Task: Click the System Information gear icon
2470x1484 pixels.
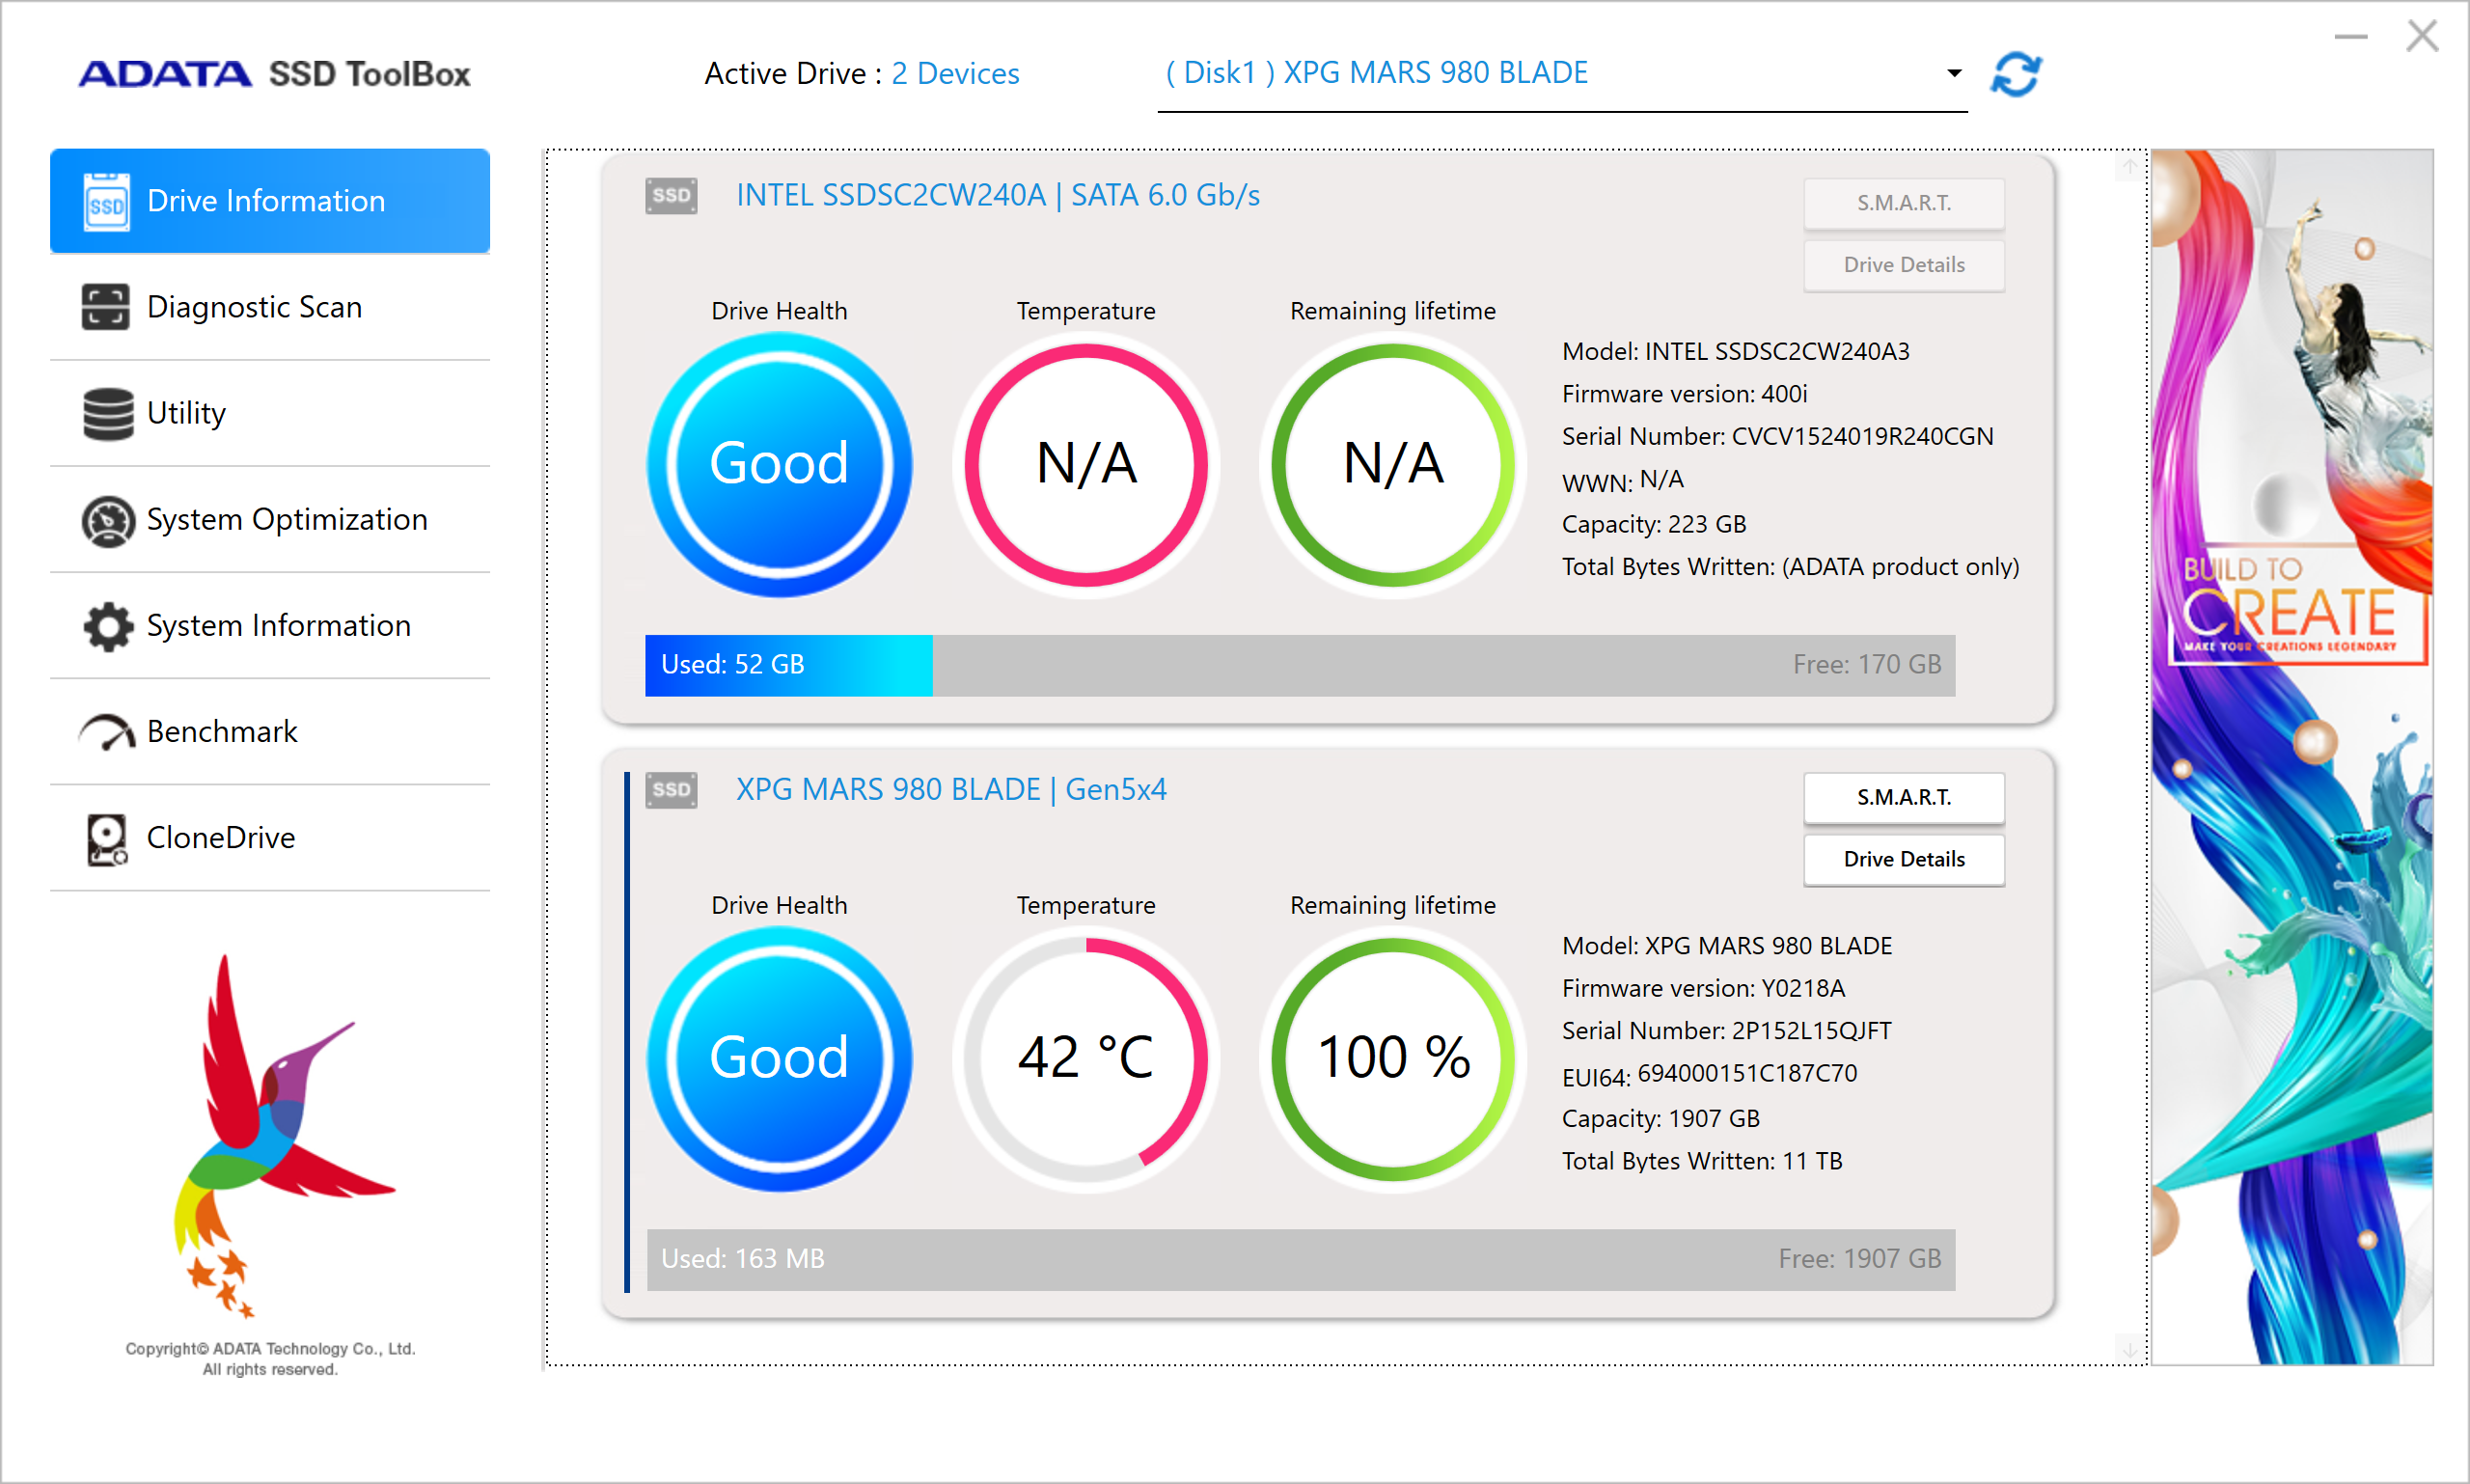Action: [107, 626]
